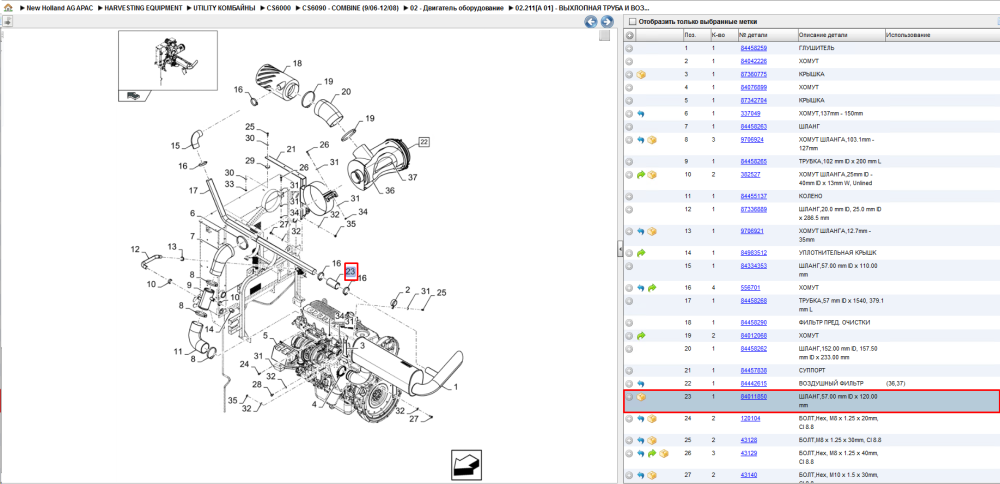Open part number 9706924 link
The height and width of the screenshot is (484, 1000).
tap(752, 140)
